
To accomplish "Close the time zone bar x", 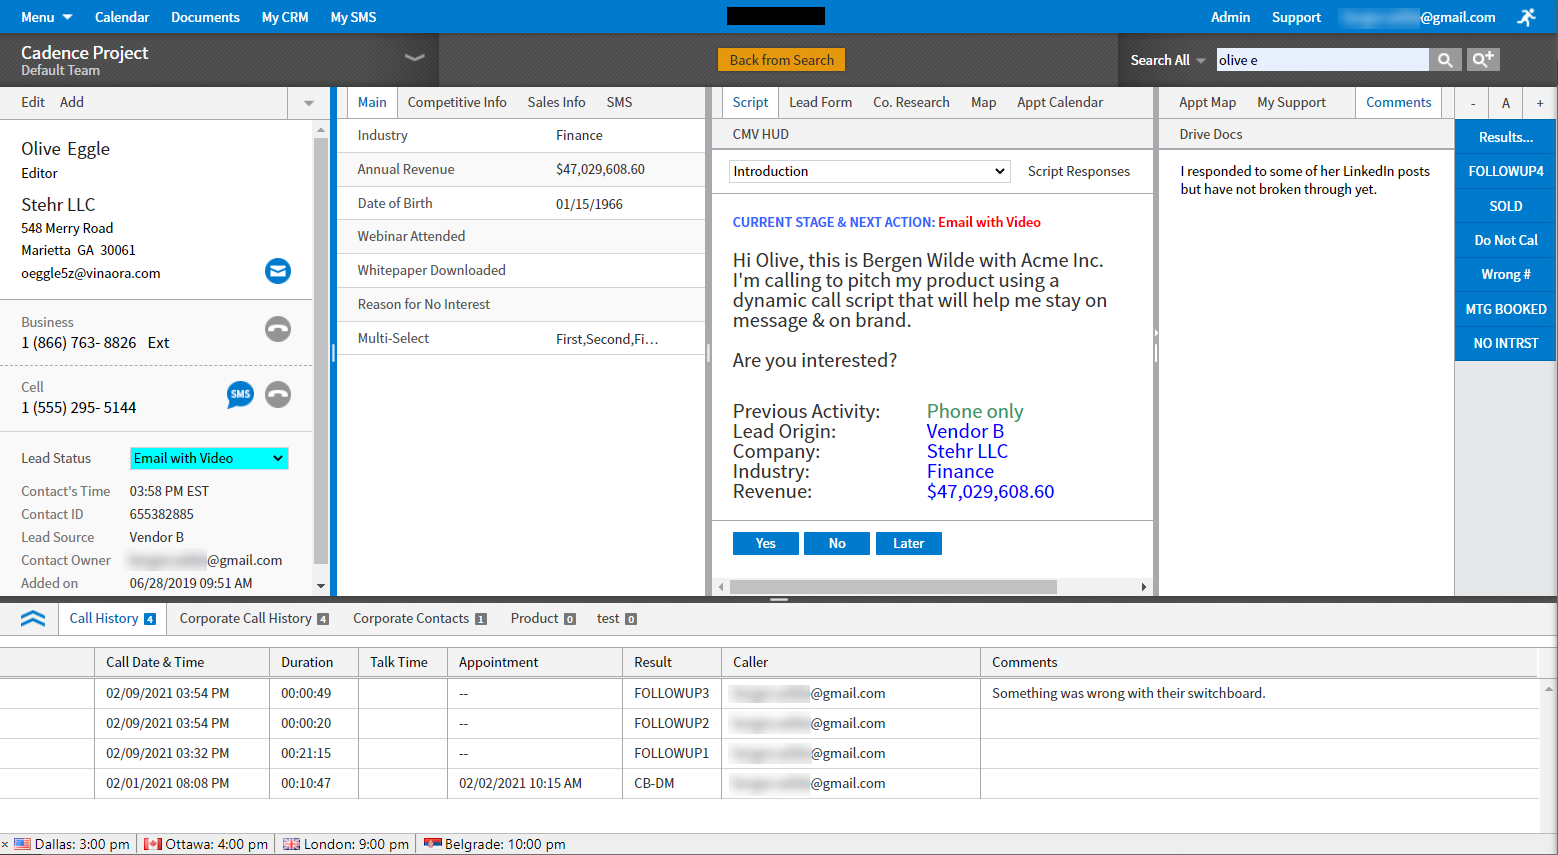I will [5, 844].
